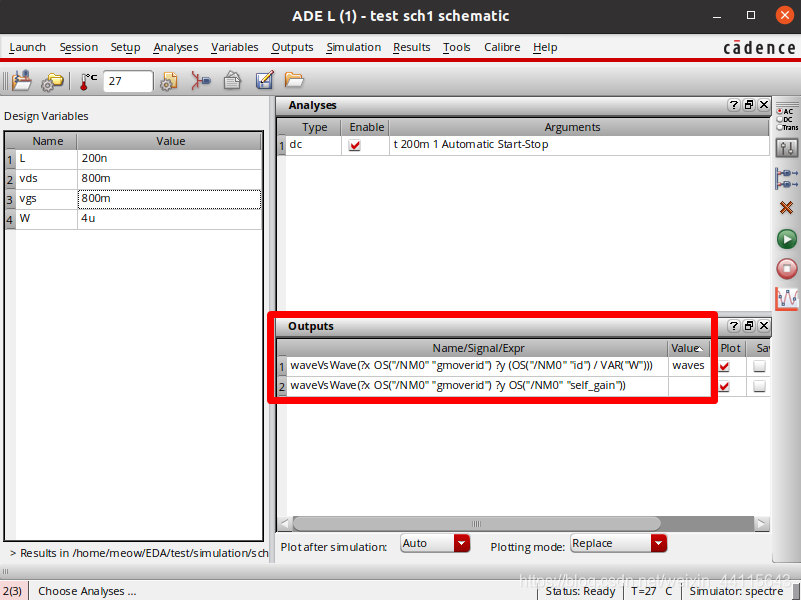Click the plot outputs waveform icon
Screen dimensions: 801x600
pos(787,299)
